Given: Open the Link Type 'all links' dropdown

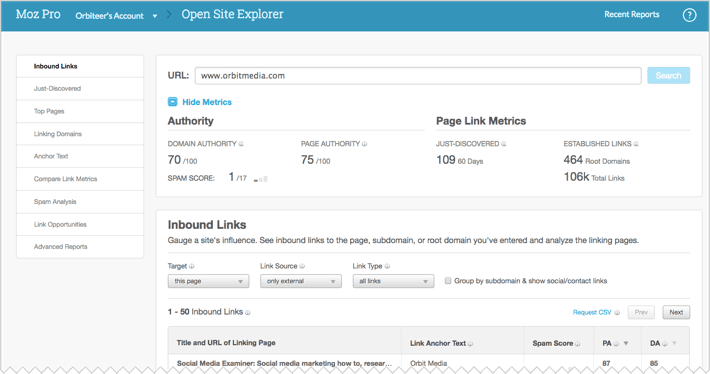Looking at the screenshot, I should tap(393, 281).
